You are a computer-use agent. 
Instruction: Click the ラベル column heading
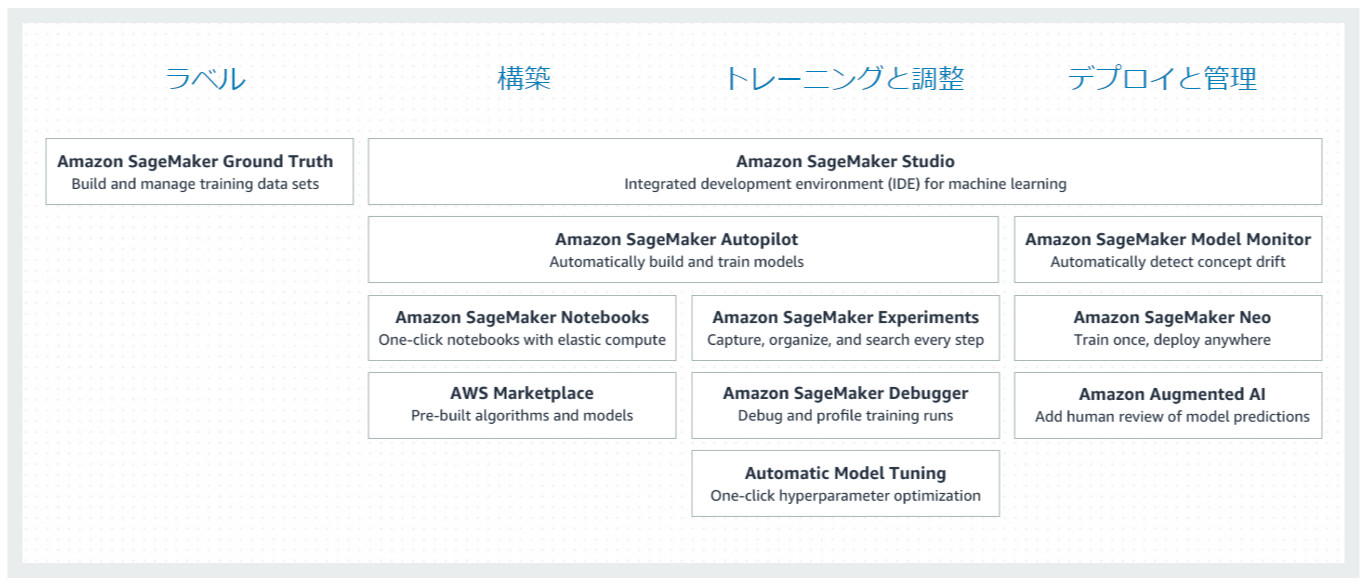click(205, 79)
